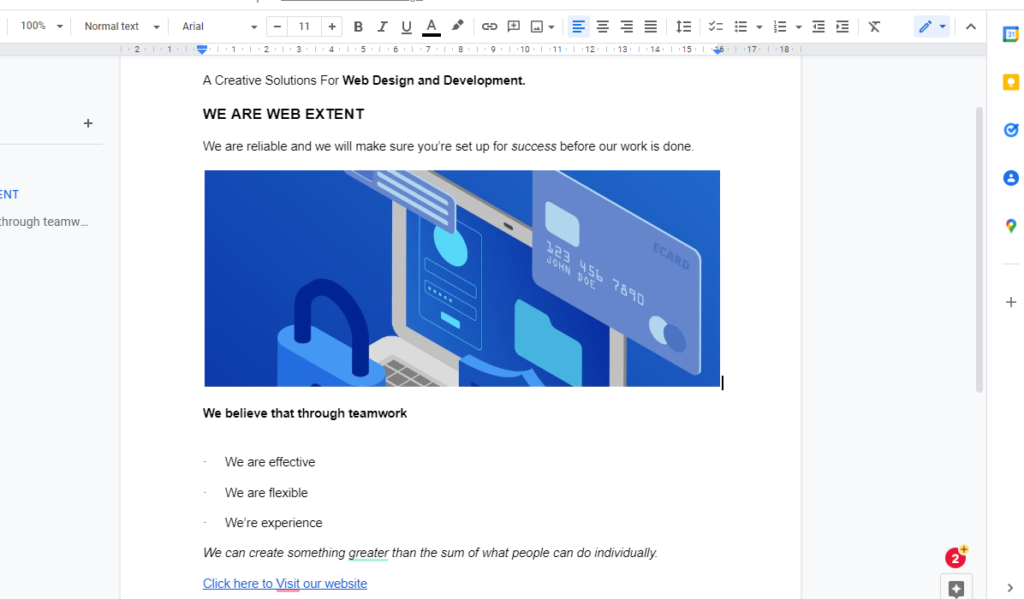
Task: Insert a link
Action: click(489, 27)
